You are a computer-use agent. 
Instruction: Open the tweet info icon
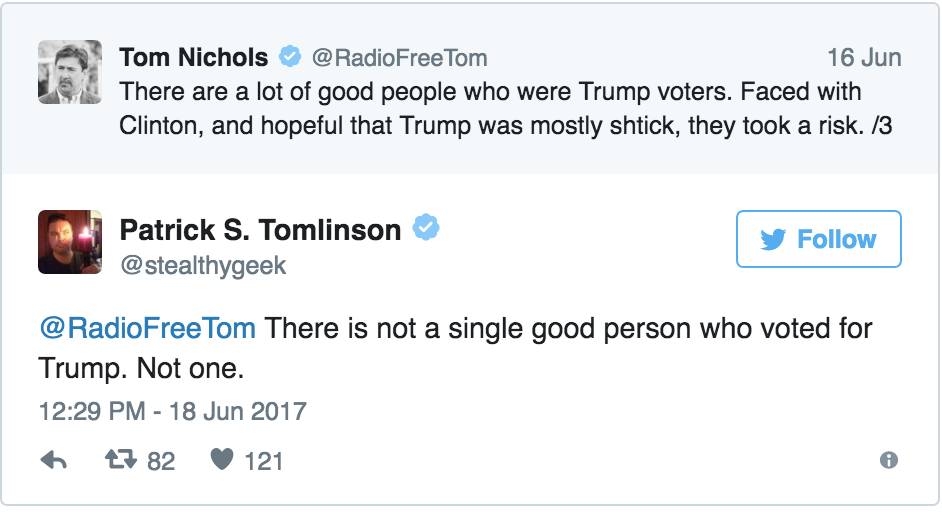pos(889,460)
